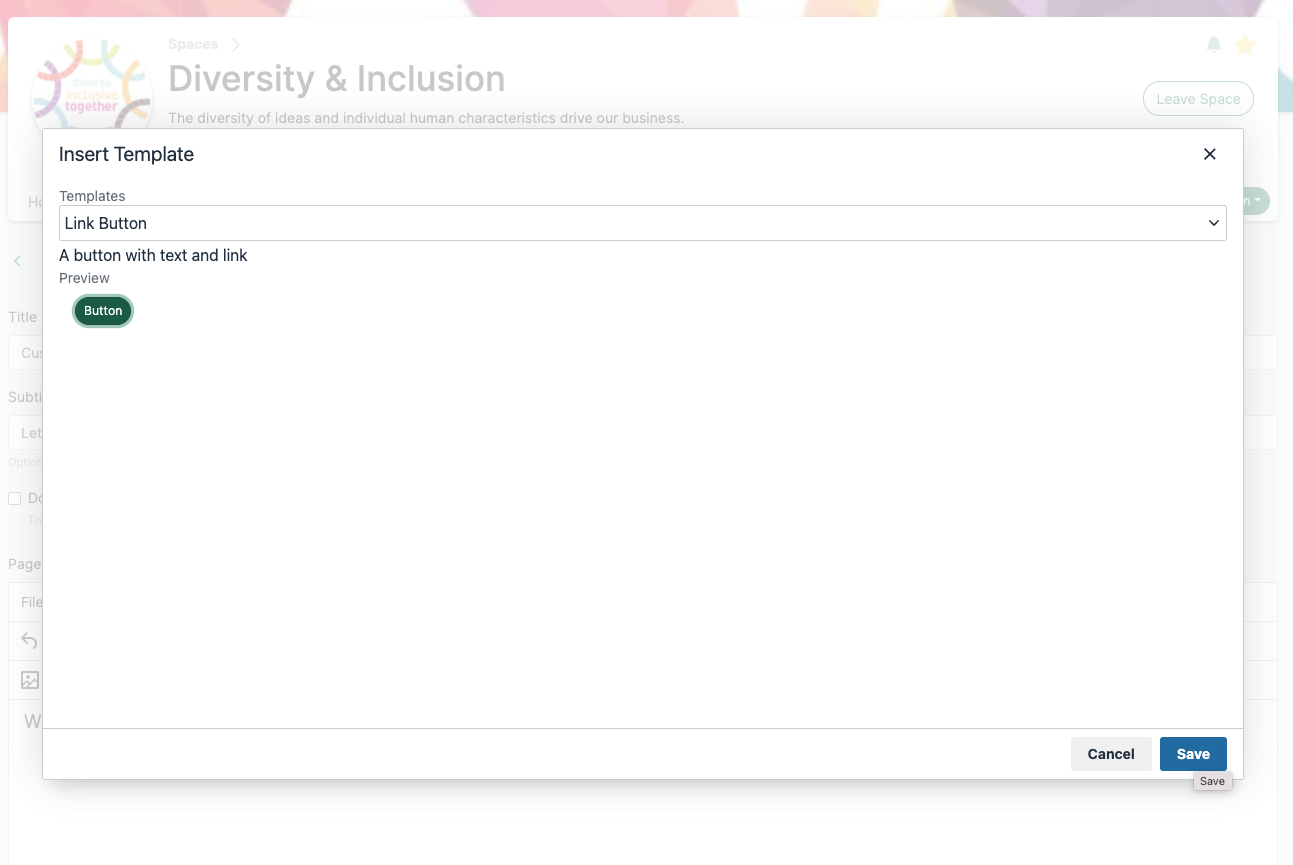The width and height of the screenshot is (1293, 865).
Task: Click the notification bell icon
Action: click(x=1214, y=45)
